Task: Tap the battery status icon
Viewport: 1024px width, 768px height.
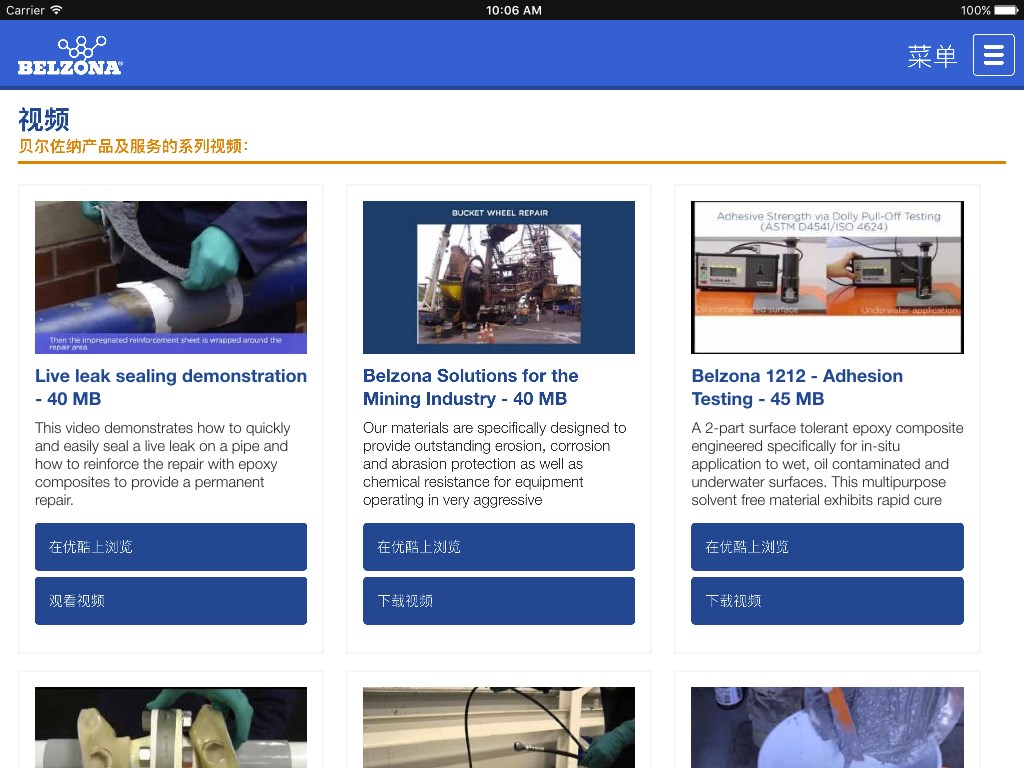Action: pos(1006,10)
